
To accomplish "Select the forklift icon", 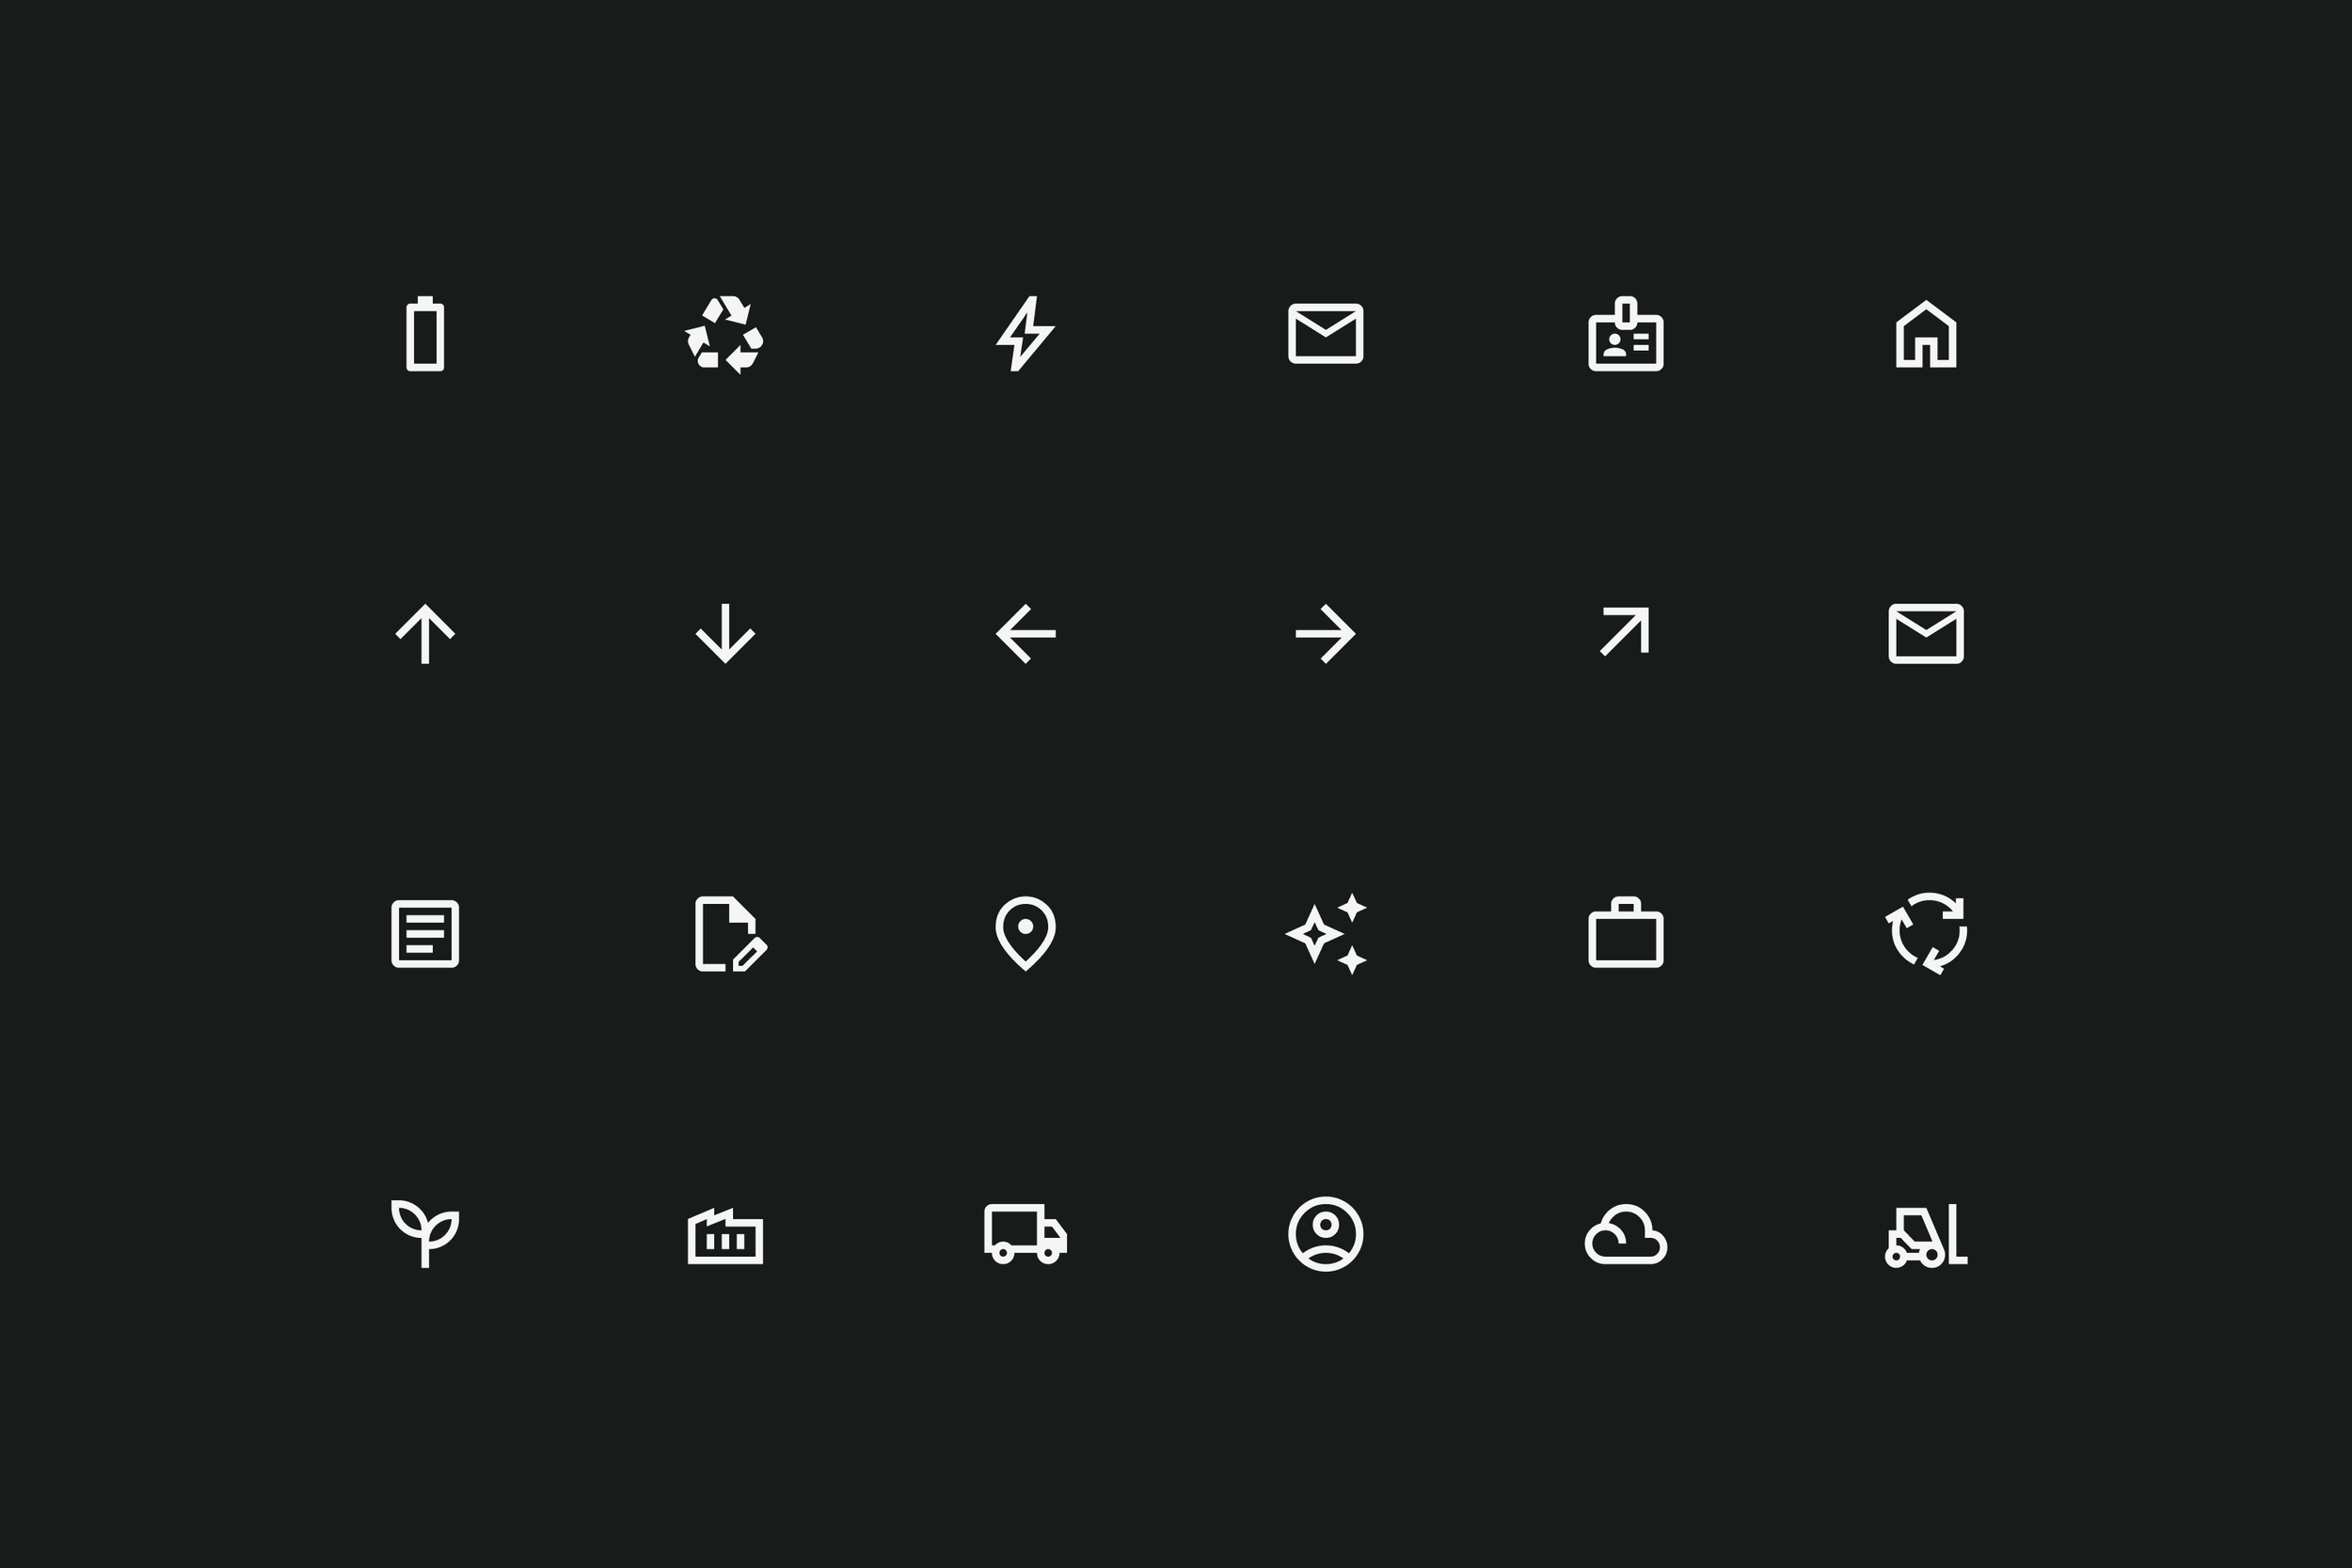I will 1926,1236.
